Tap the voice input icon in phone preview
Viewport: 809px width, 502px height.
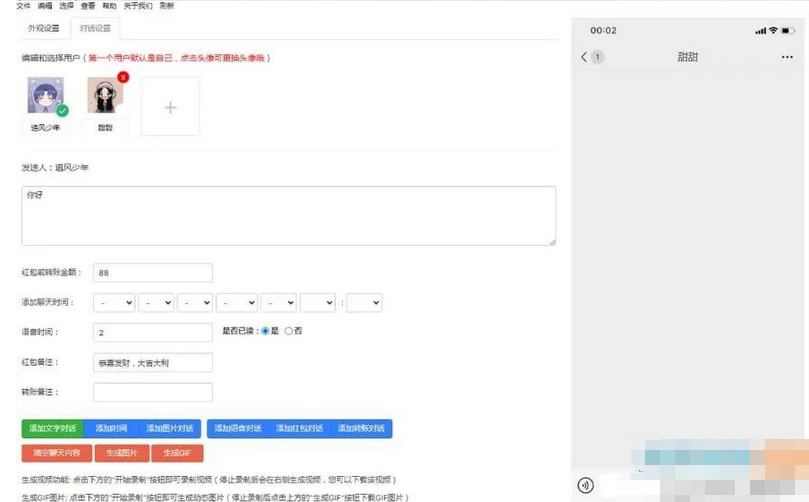(x=585, y=485)
